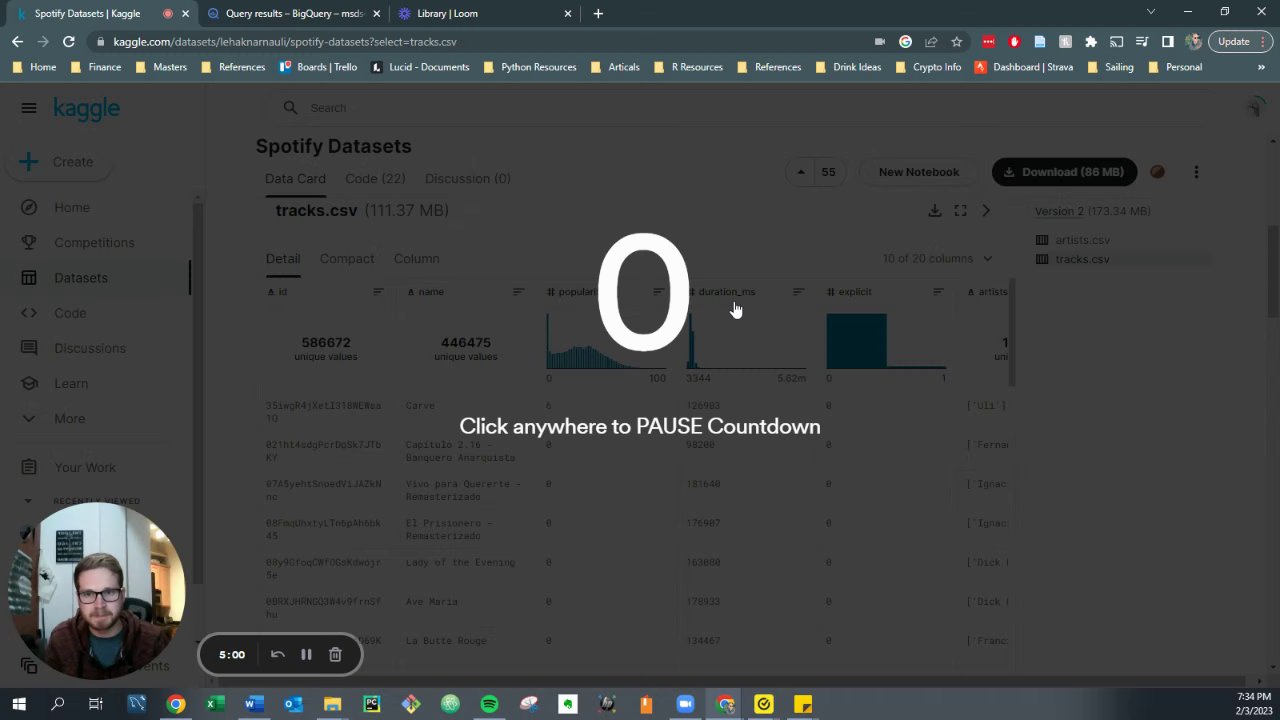The image size is (1280, 720).
Task: Upvote the Spotify Datasets dataset
Action: [x=801, y=172]
